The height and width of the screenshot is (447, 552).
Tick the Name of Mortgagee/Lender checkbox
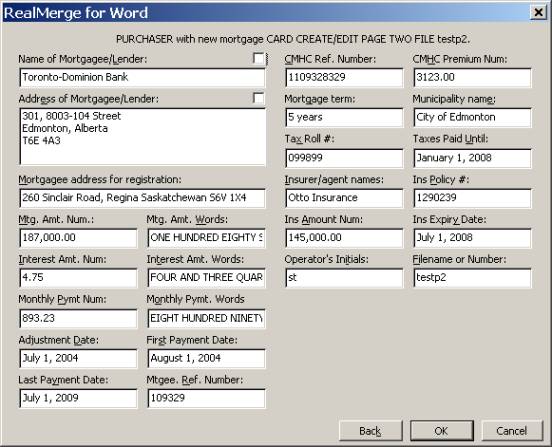tap(259, 58)
